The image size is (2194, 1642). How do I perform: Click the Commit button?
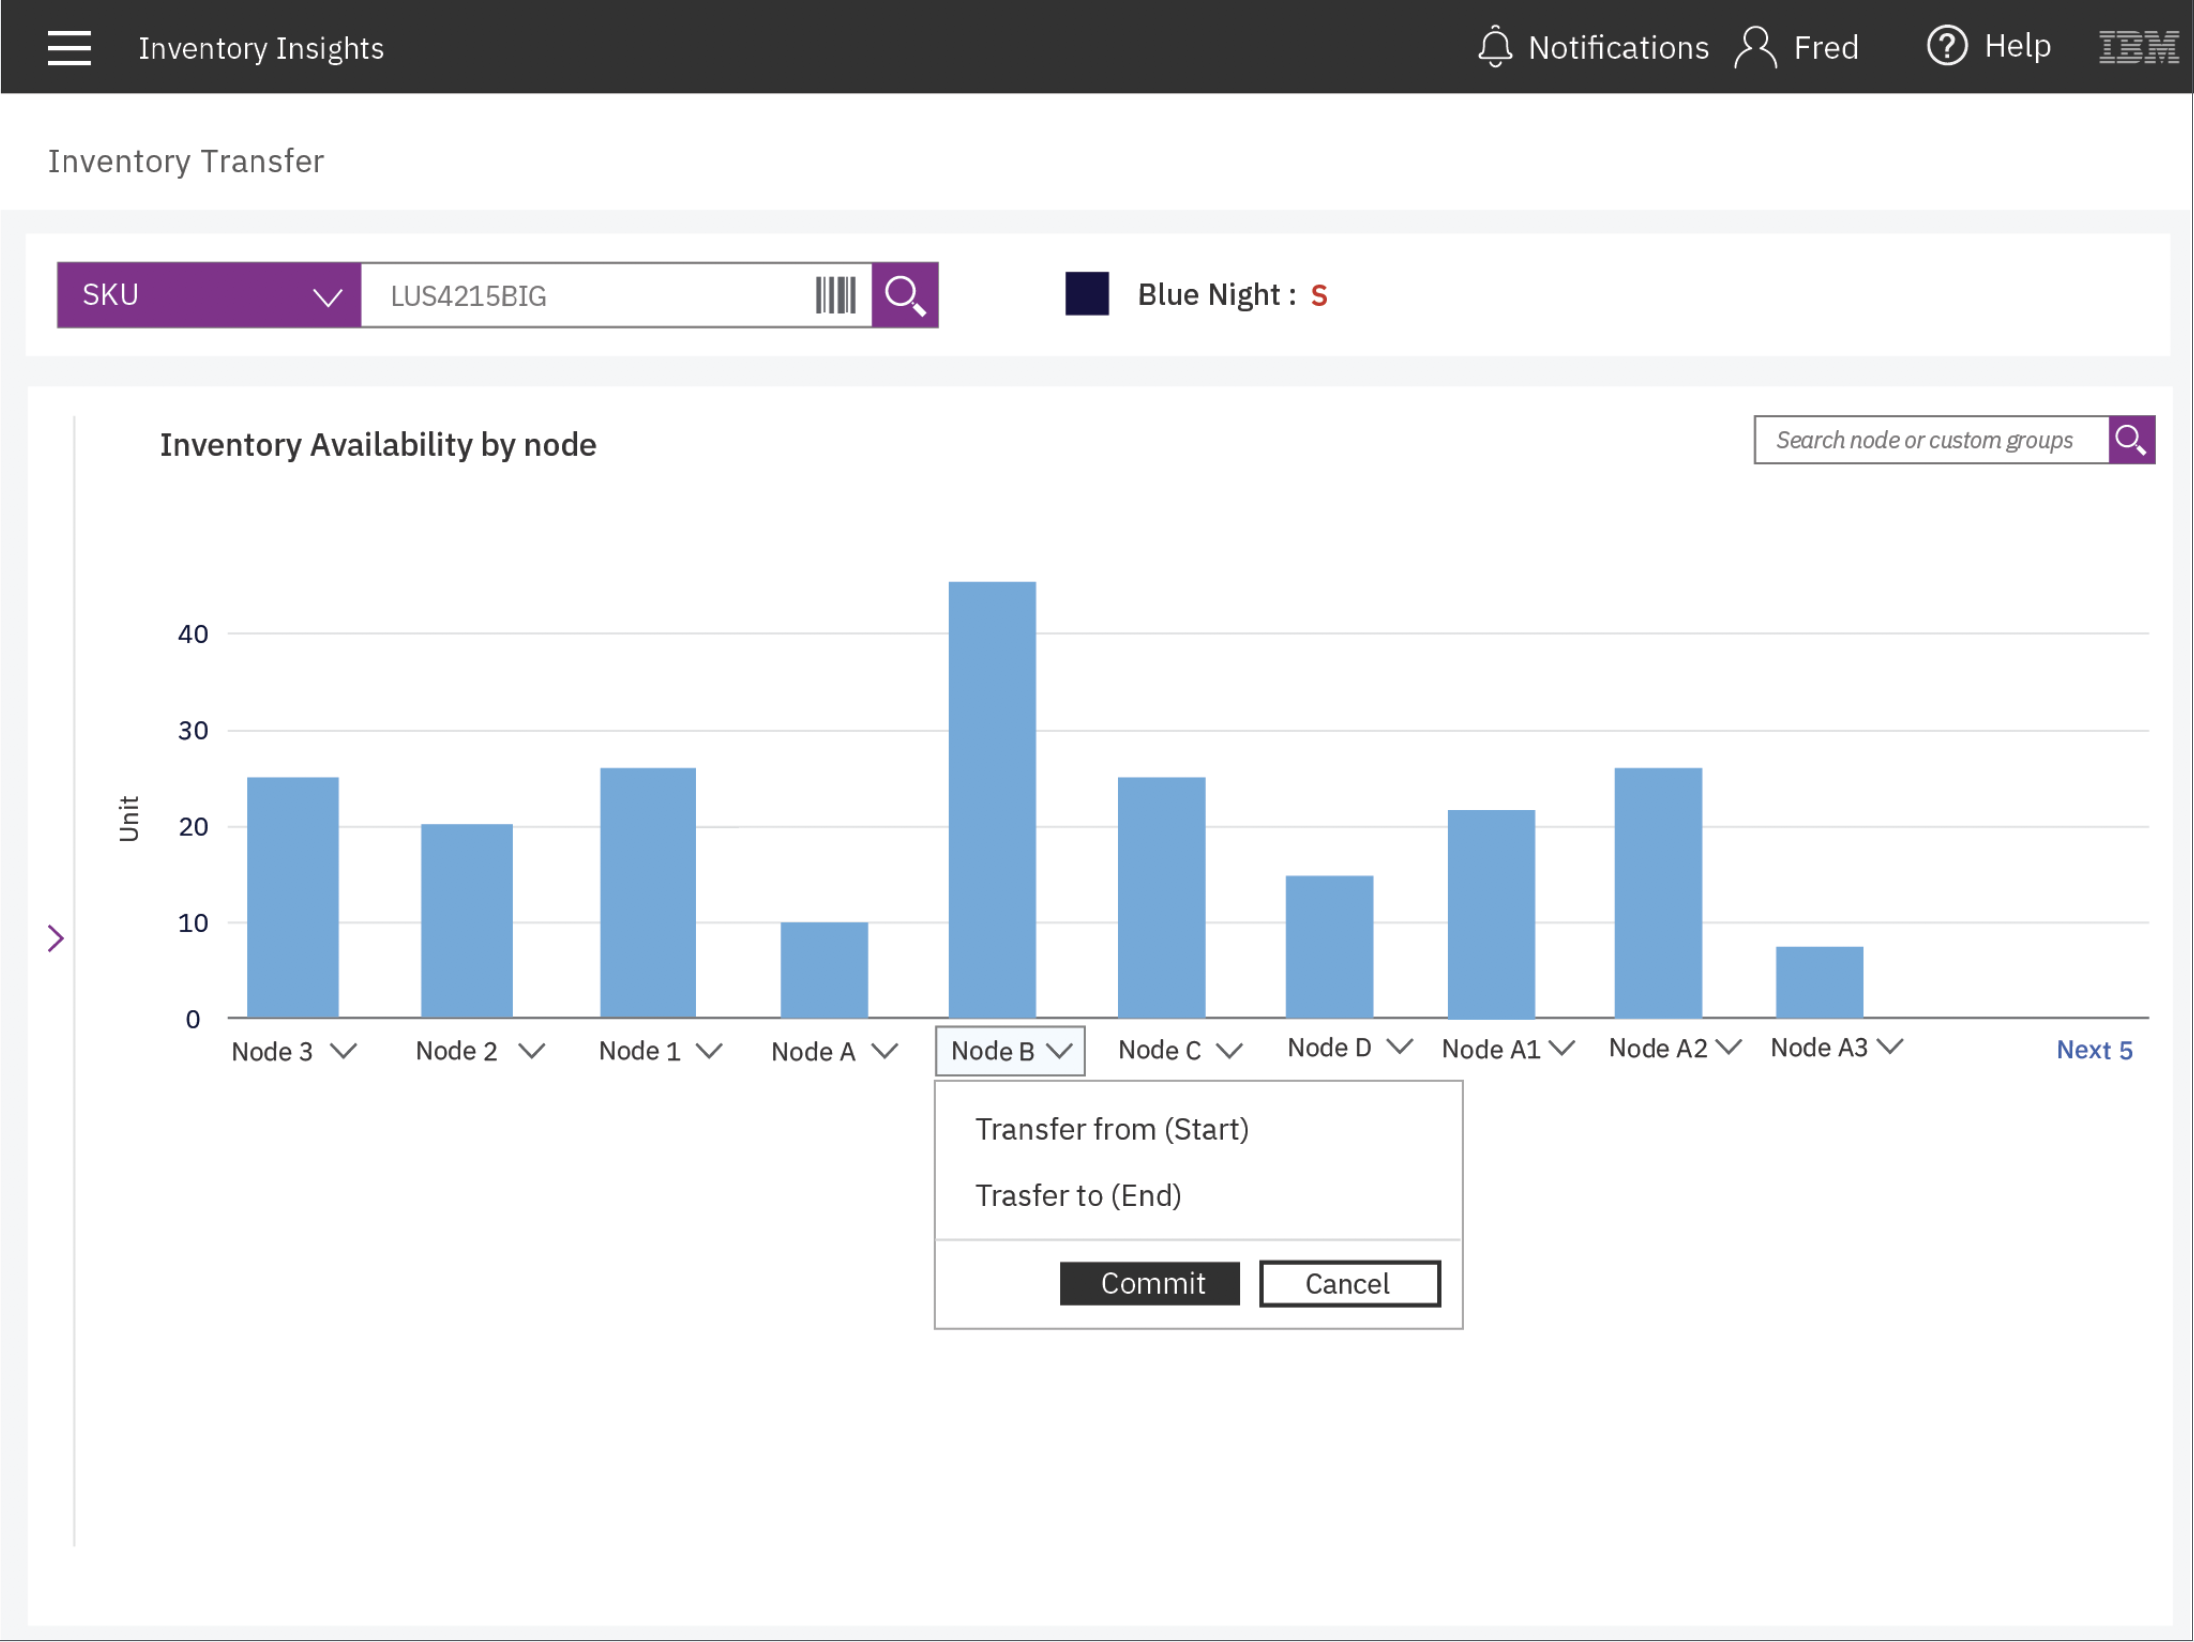(x=1150, y=1283)
